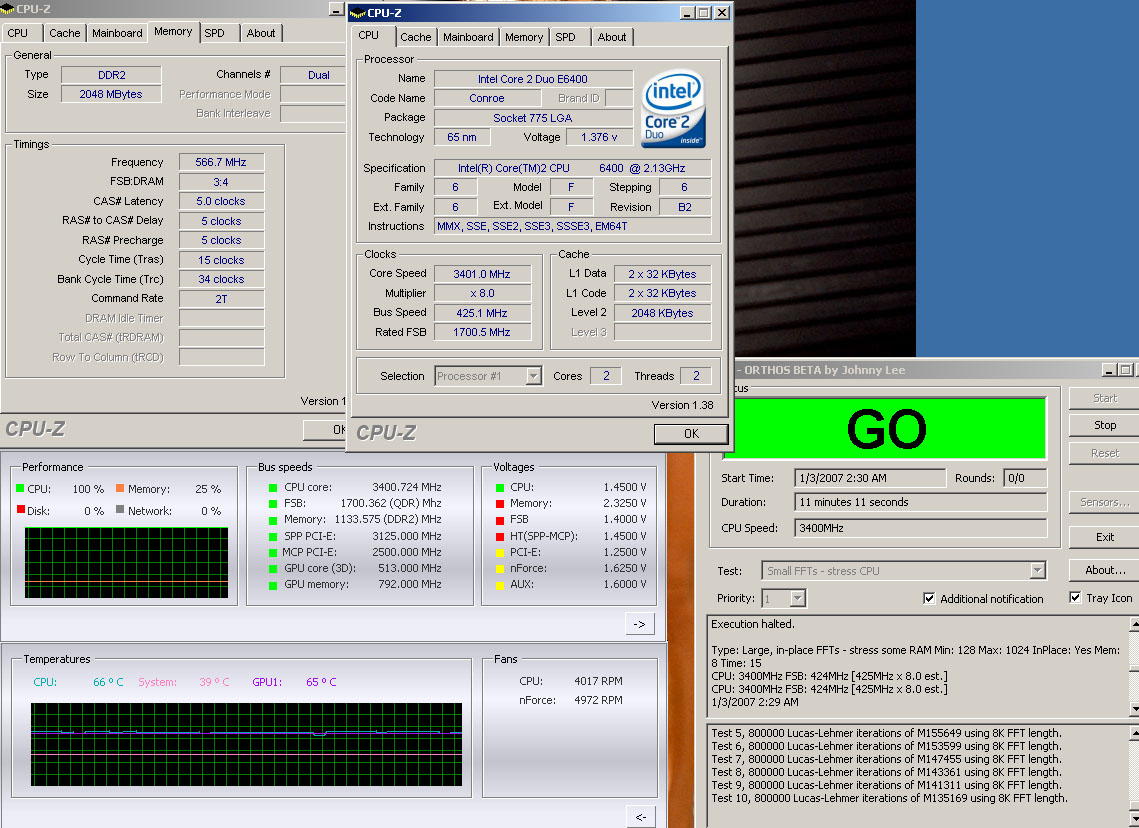Image resolution: width=1139 pixels, height=828 pixels.
Task: Click the CPU performance usage graph
Action: [x=126, y=563]
